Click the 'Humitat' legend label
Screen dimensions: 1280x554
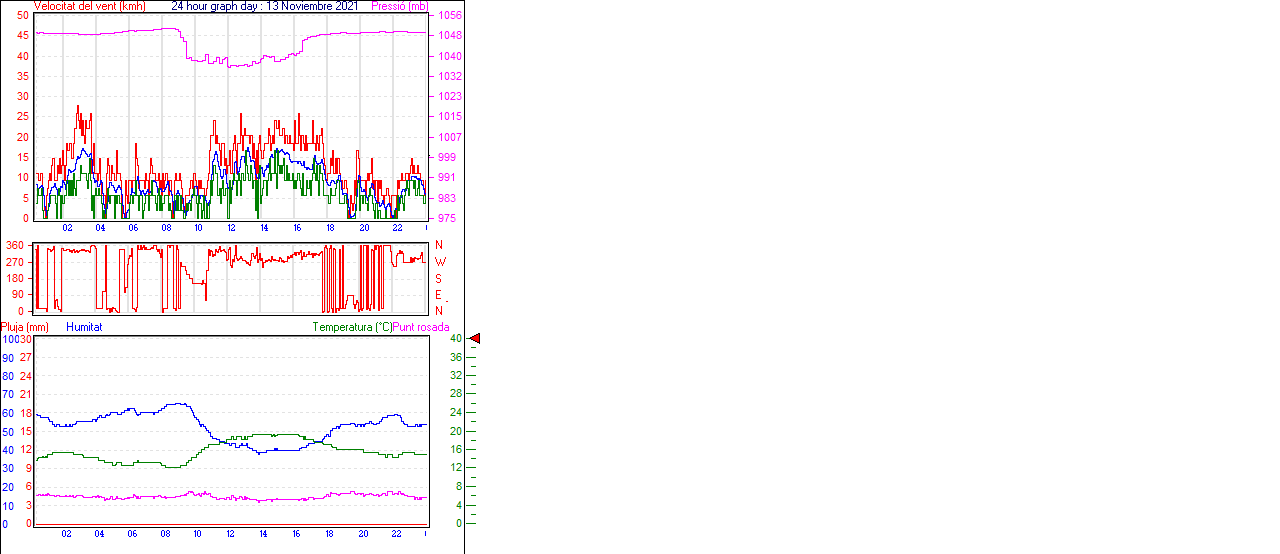pyautogui.click(x=84, y=327)
